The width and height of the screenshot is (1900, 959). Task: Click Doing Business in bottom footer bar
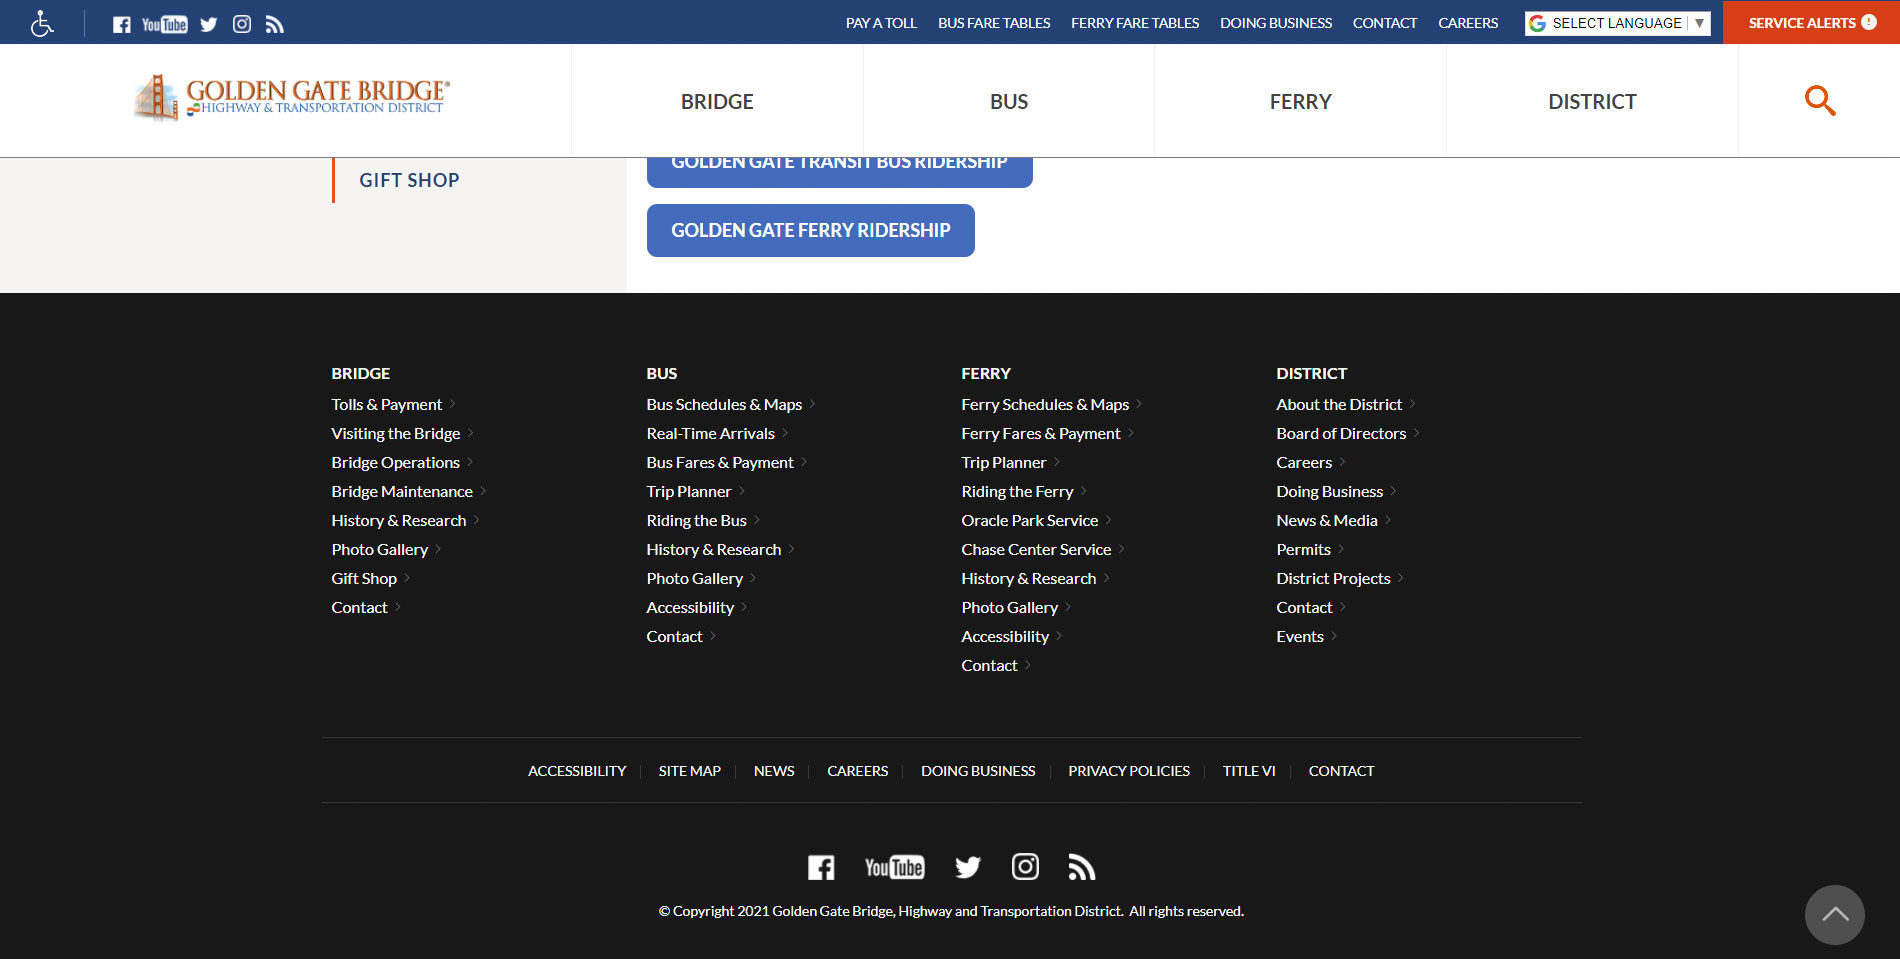pos(978,771)
